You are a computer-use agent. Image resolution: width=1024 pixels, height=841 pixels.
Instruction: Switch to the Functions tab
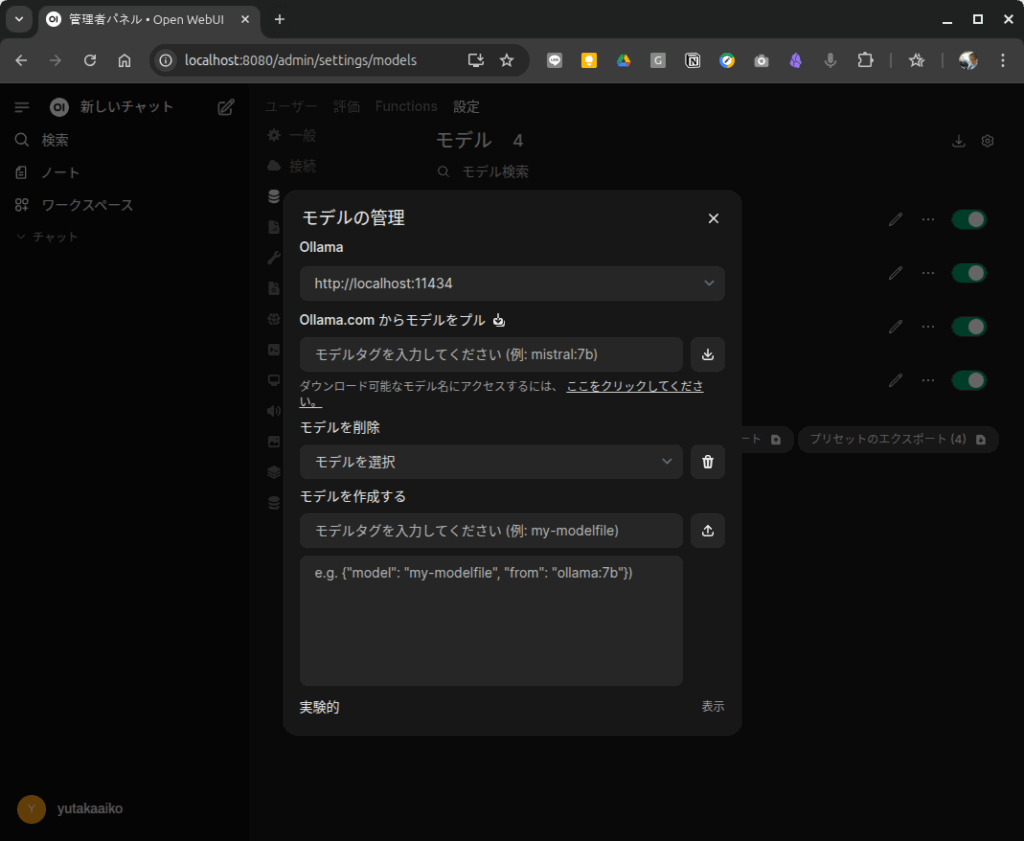point(406,106)
